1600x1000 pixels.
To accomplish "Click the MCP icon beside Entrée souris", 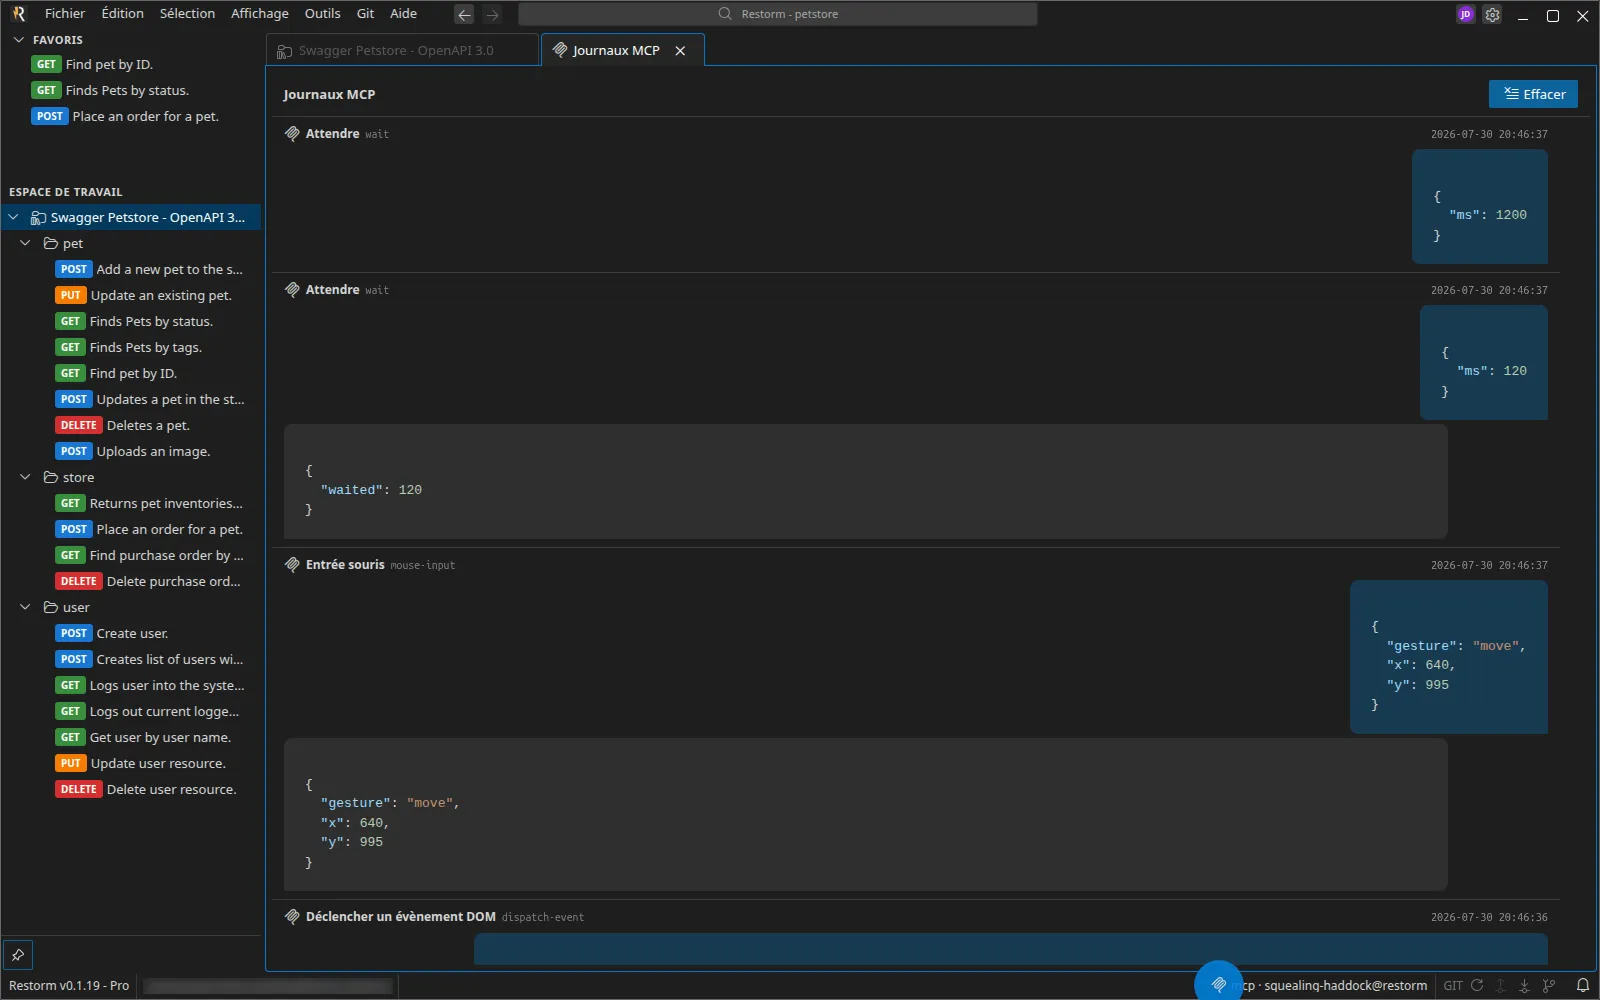I will [292, 565].
